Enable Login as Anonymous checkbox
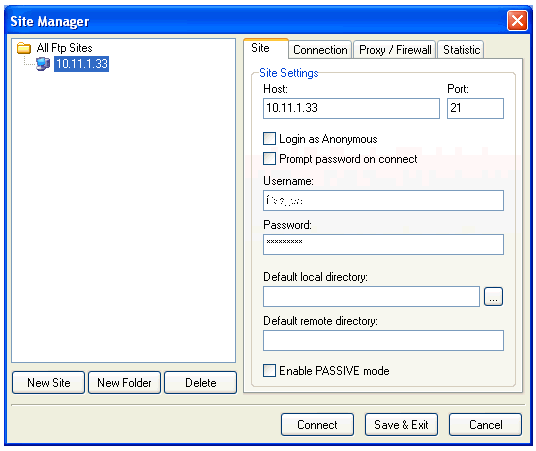This screenshot has height=451, width=536. [269, 139]
